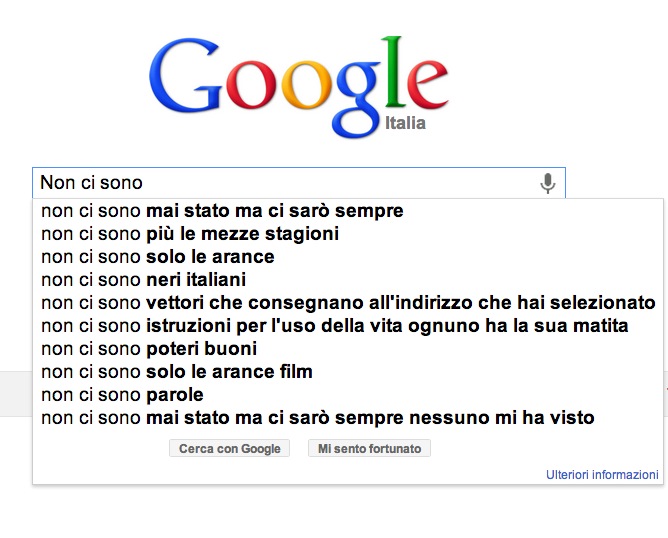
Task: Pick the "non ci sono solo le arance" suggestion
Action: pos(158,257)
